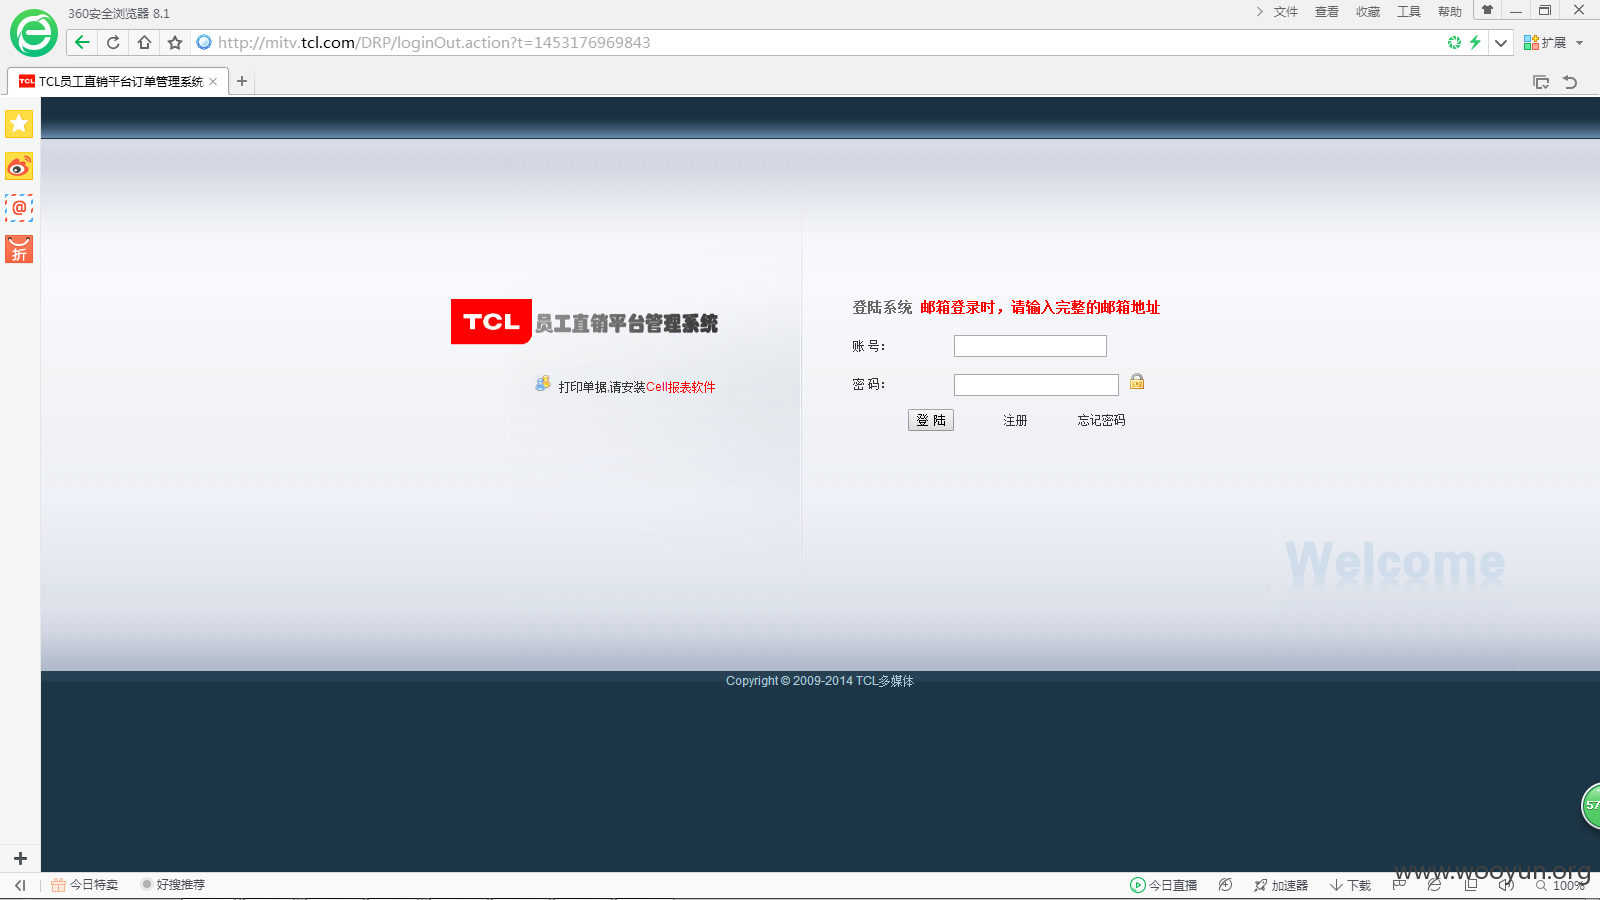Expand the arrow next to 扩展

coord(1580,43)
